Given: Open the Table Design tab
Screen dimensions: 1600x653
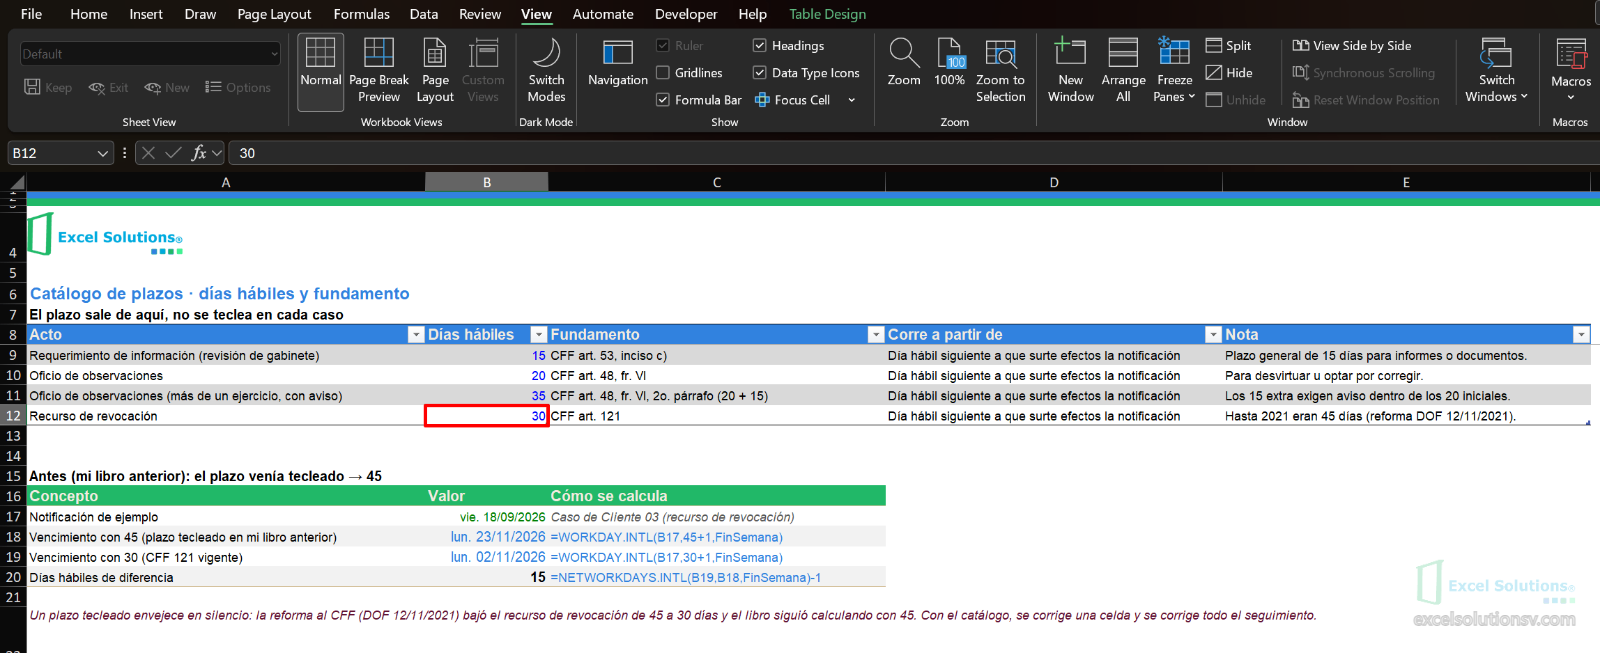Looking at the screenshot, I should [828, 14].
